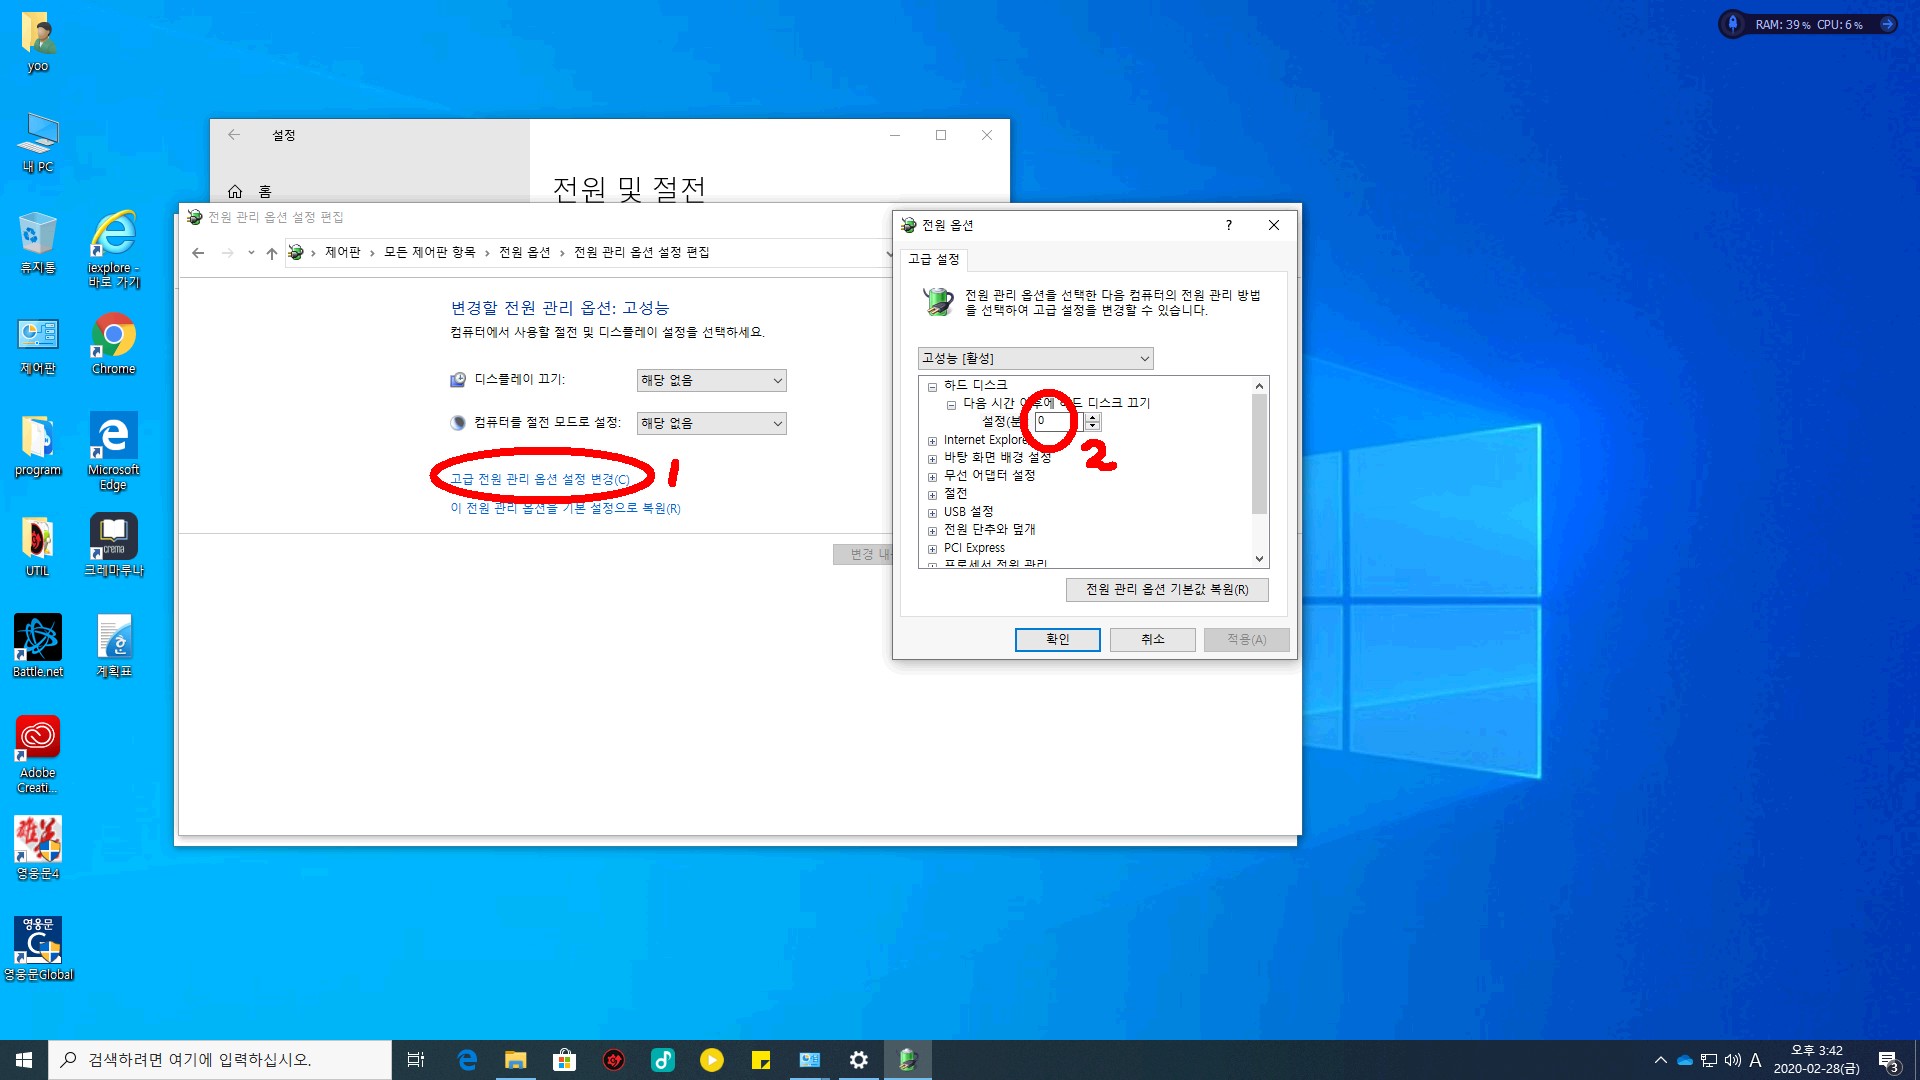Screen dimensions: 1920x1080
Task: Collapse the 하드 디스크 tree node
Action: 932,386
